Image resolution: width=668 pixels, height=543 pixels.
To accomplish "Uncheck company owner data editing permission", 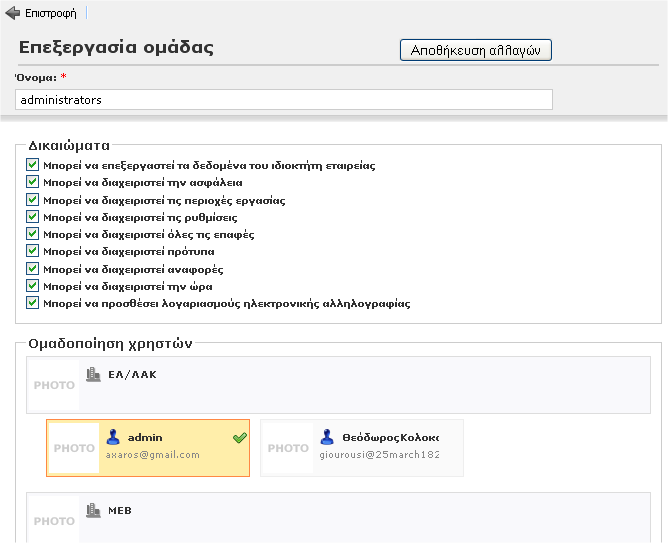I will pyautogui.click(x=34, y=166).
